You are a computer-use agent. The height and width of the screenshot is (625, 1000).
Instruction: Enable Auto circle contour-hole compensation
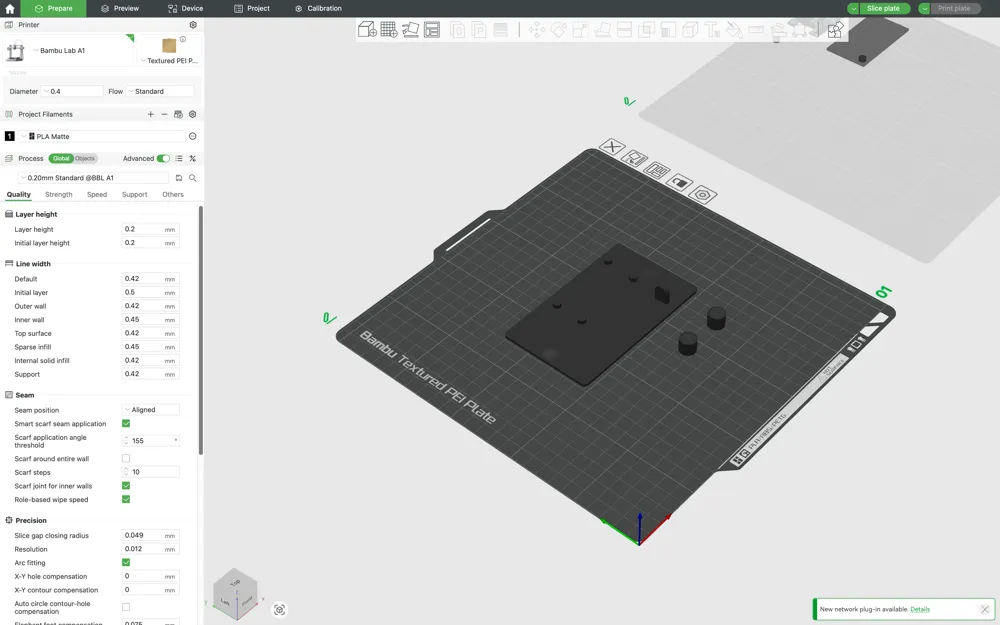126,607
